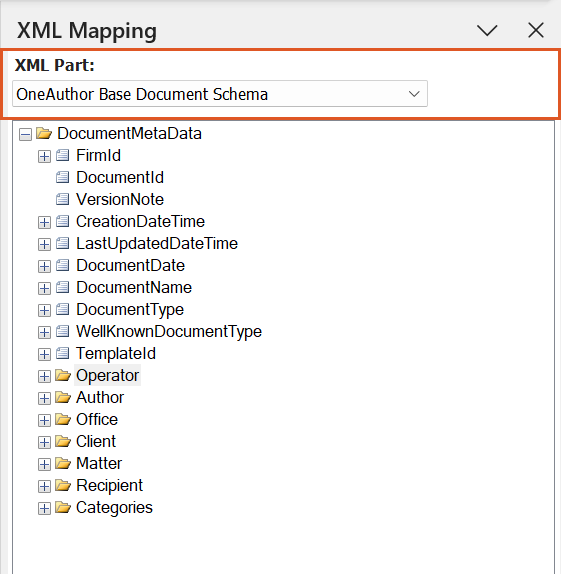Select the Client tree label

coord(96,441)
